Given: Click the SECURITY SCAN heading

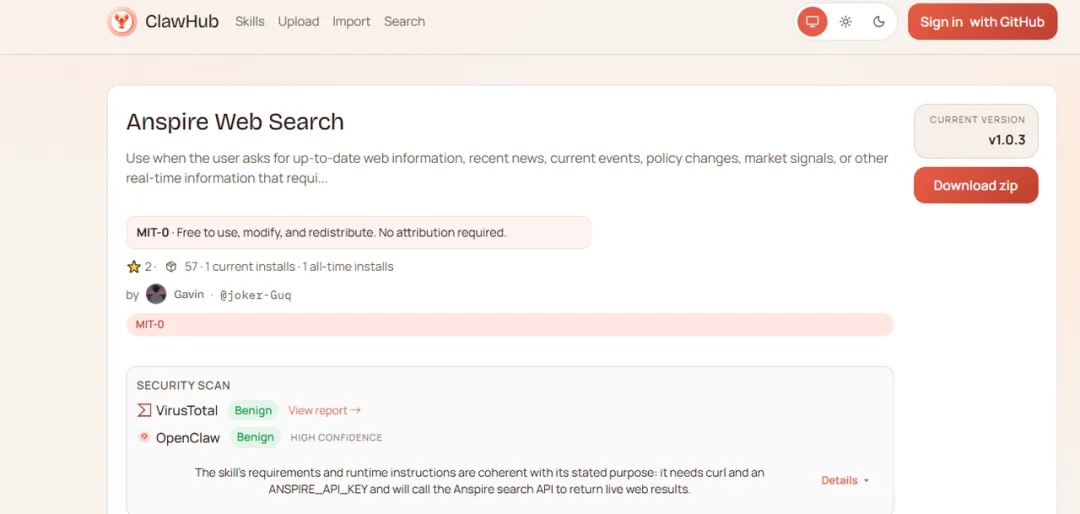Looking at the screenshot, I should (x=183, y=385).
